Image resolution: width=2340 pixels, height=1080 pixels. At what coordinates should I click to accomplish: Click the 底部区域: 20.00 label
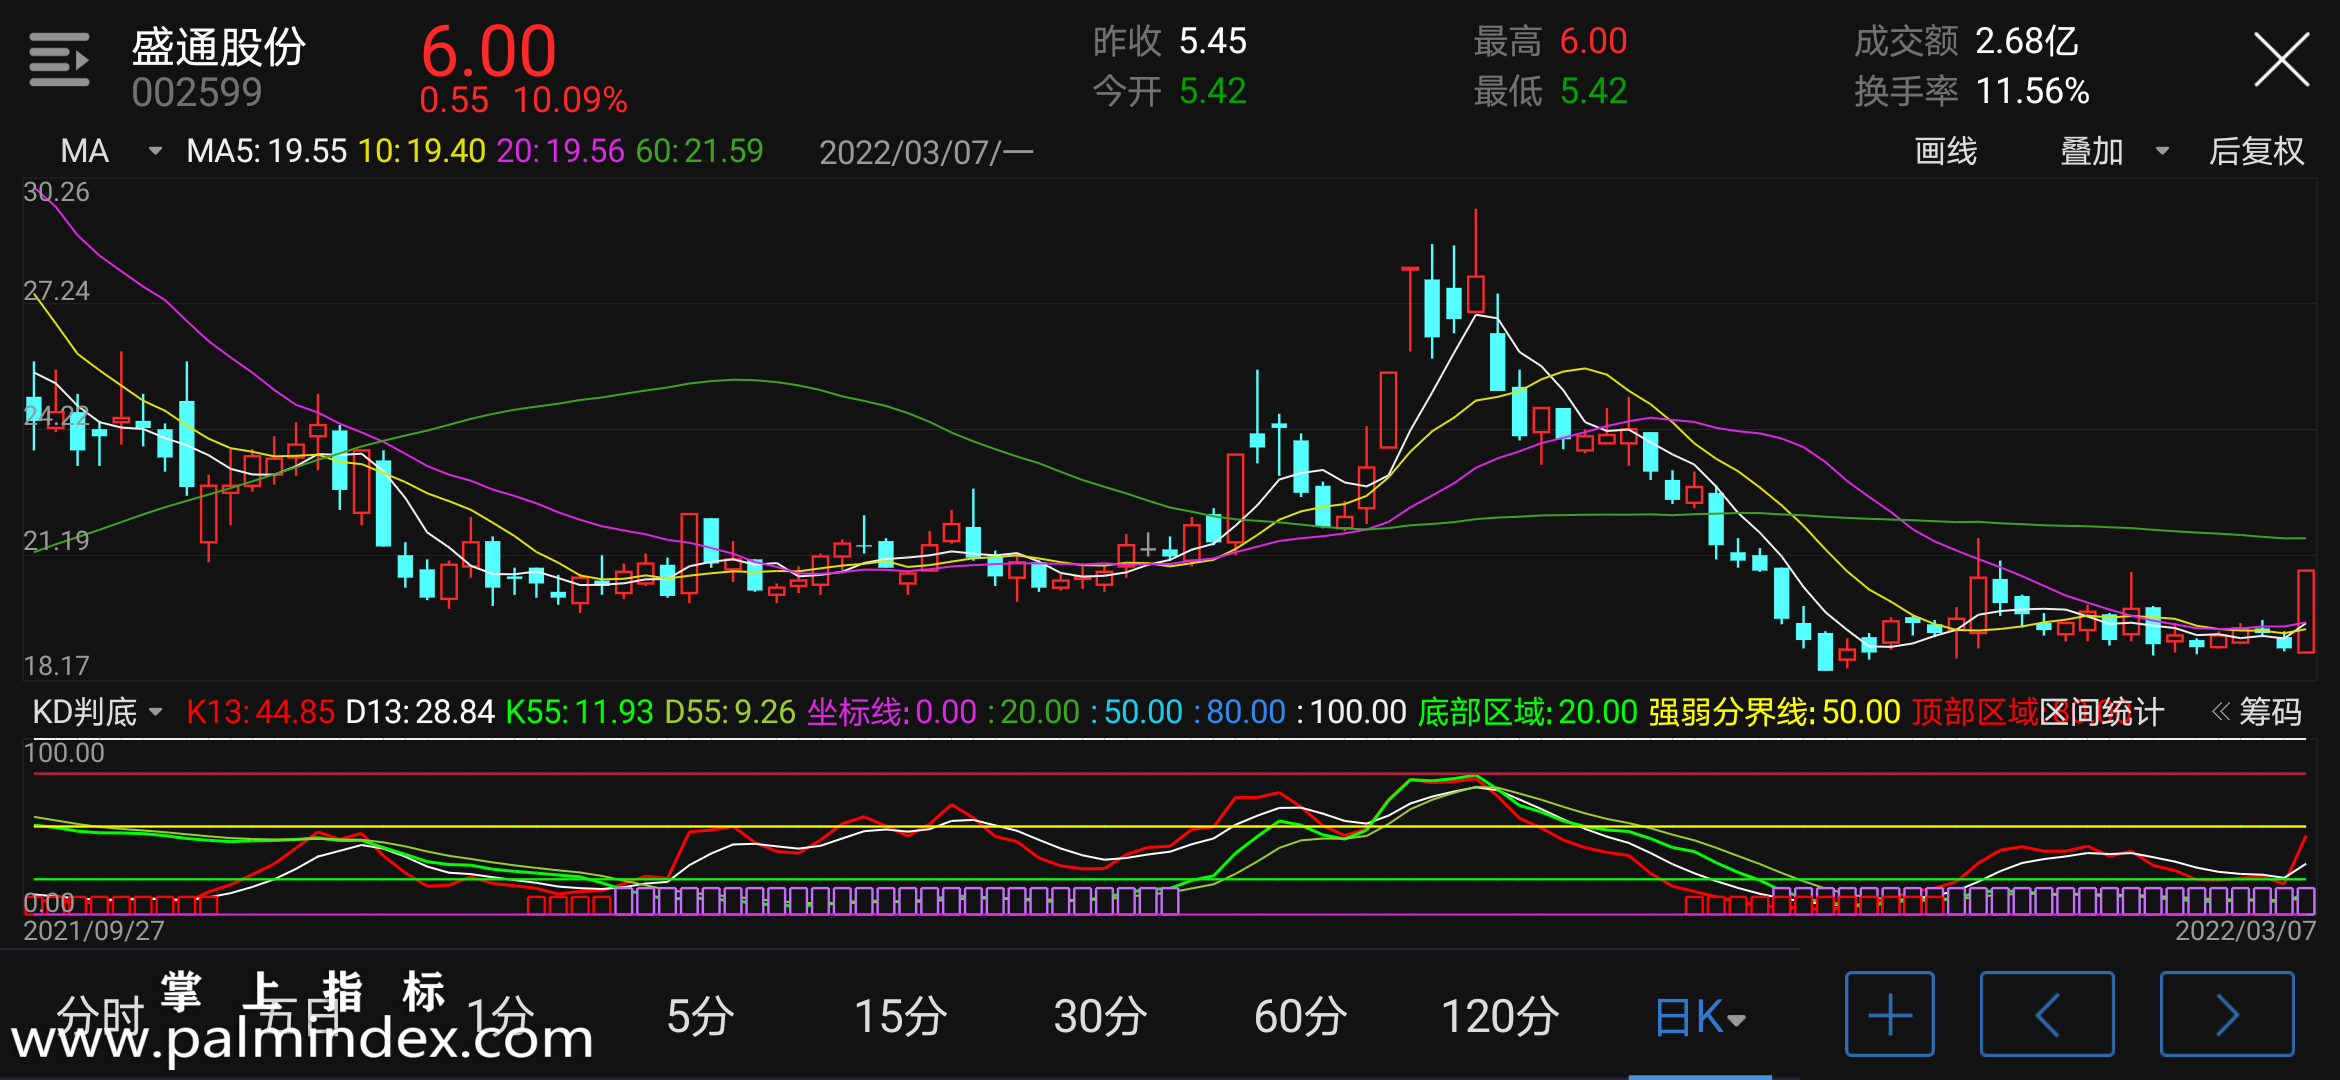click(1527, 712)
